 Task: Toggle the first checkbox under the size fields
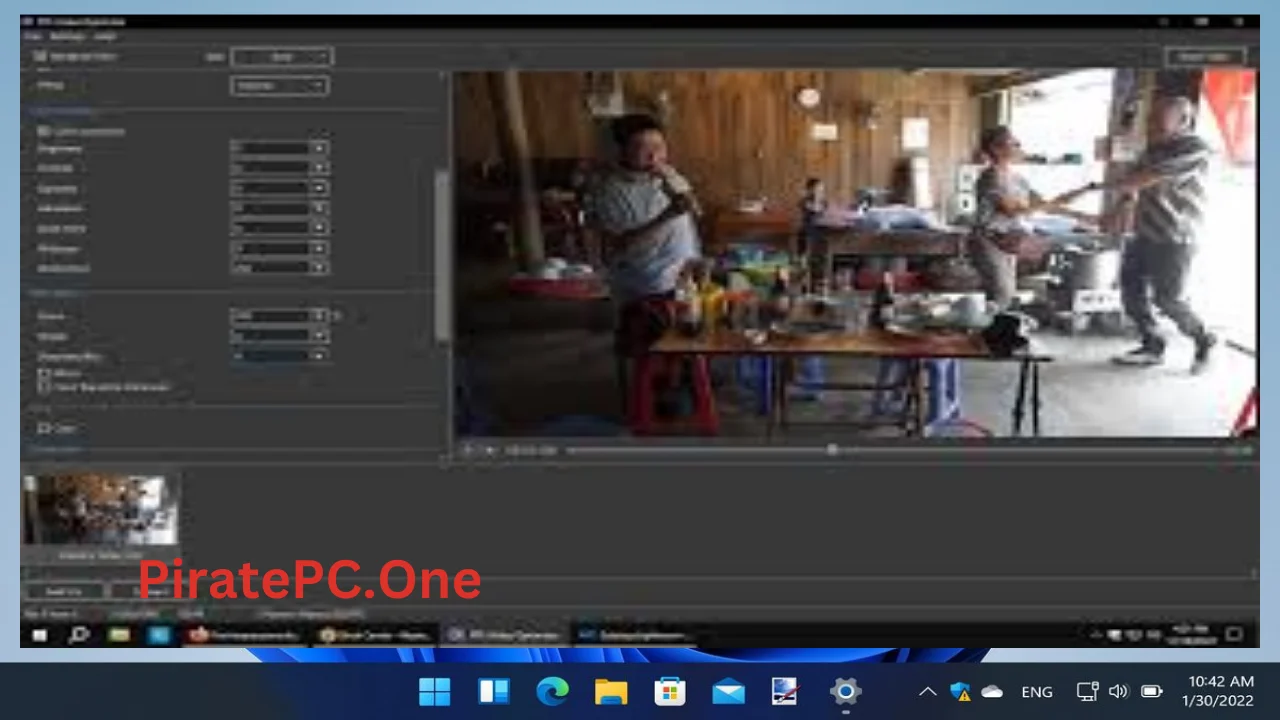[43, 374]
